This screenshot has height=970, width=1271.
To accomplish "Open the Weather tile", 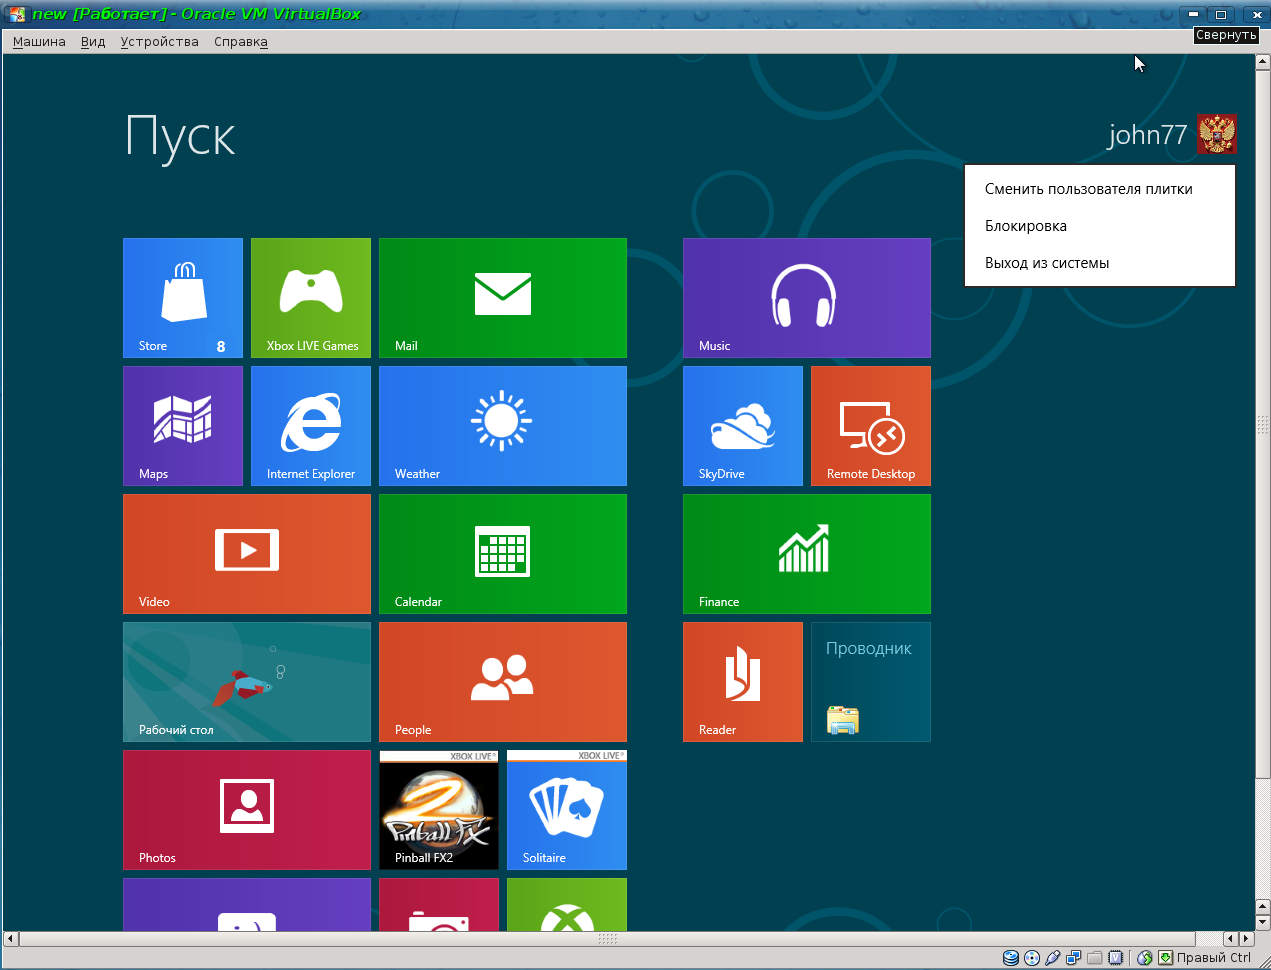I will click(x=503, y=426).
